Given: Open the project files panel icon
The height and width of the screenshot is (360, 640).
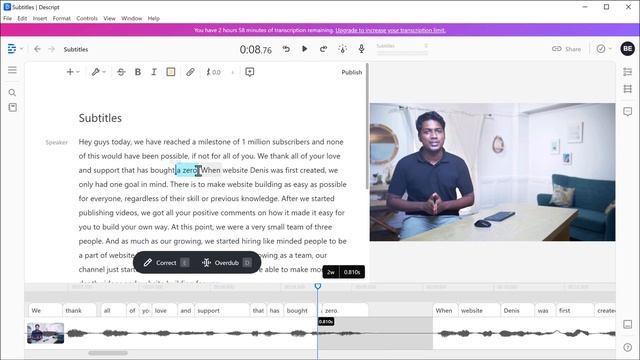Looking at the screenshot, I should click(x=13, y=107).
